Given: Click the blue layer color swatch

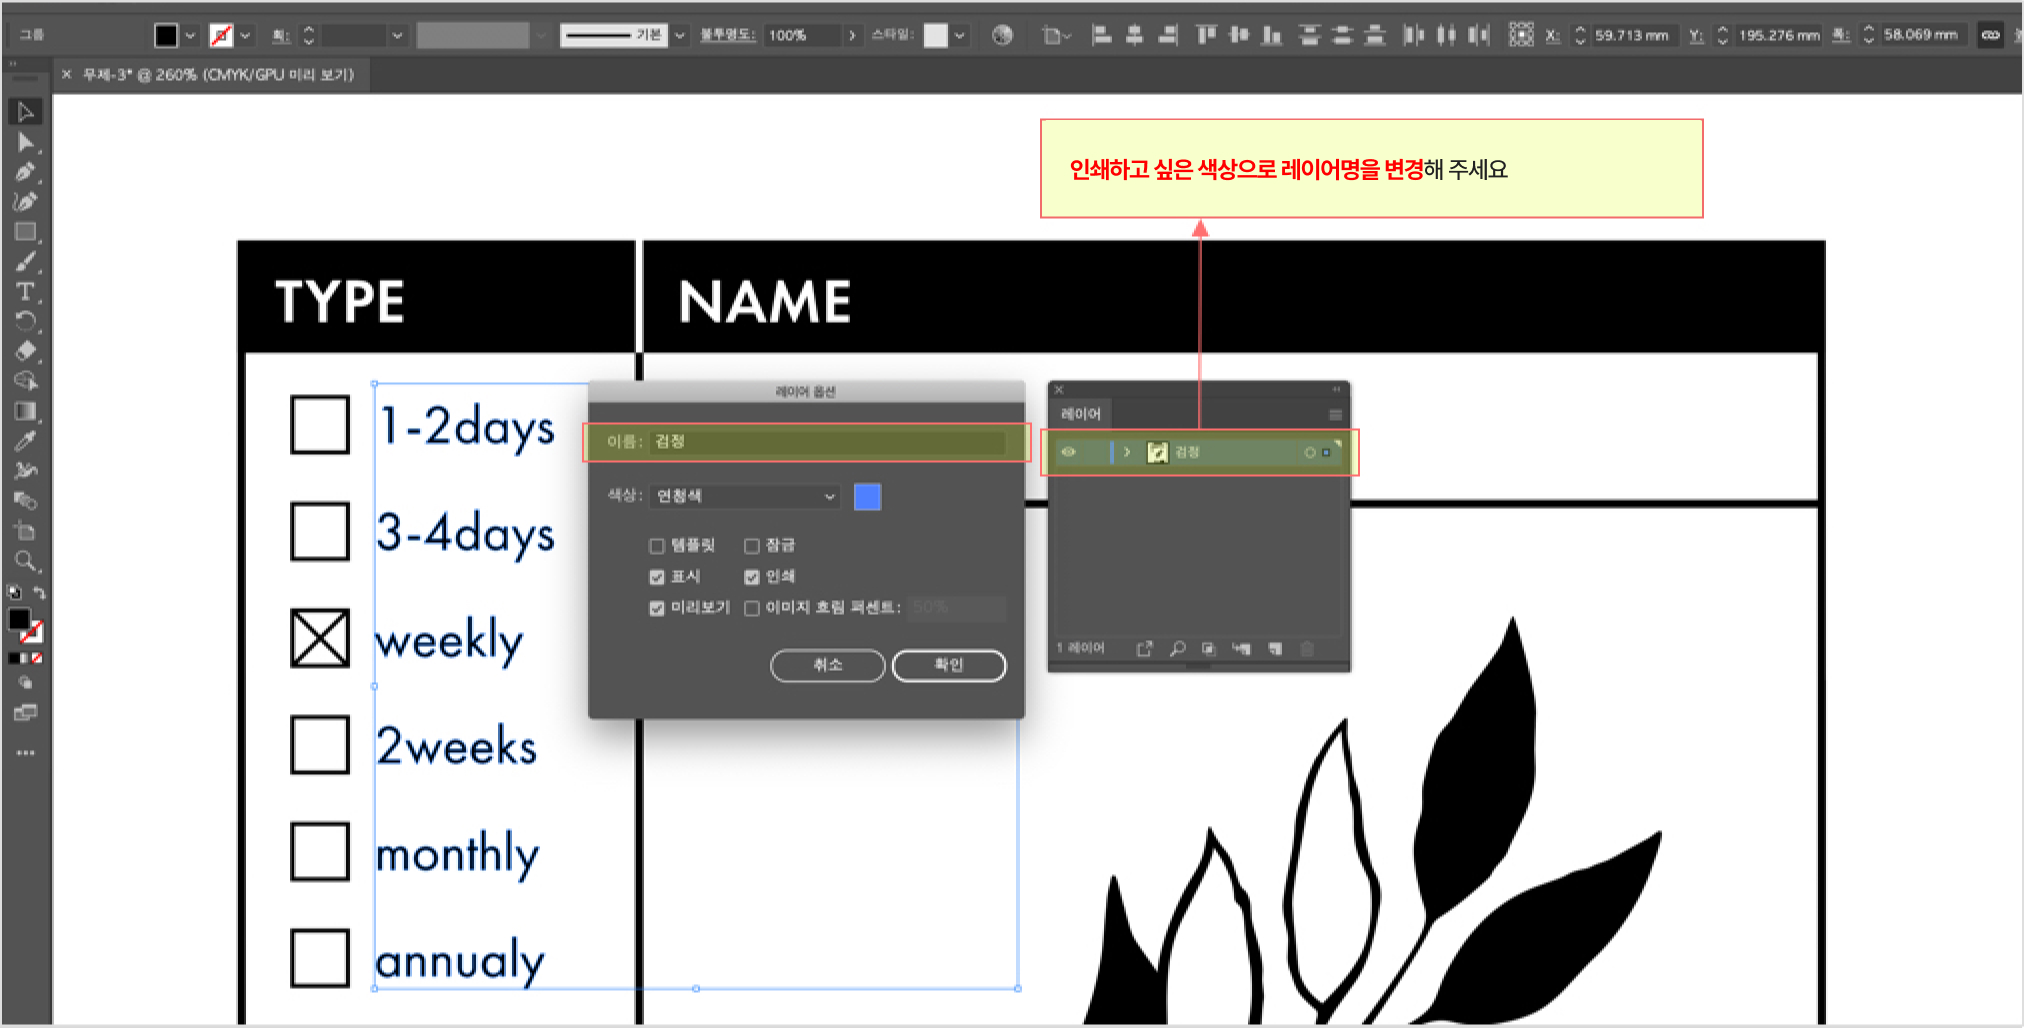Looking at the screenshot, I should click(x=868, y=497).
